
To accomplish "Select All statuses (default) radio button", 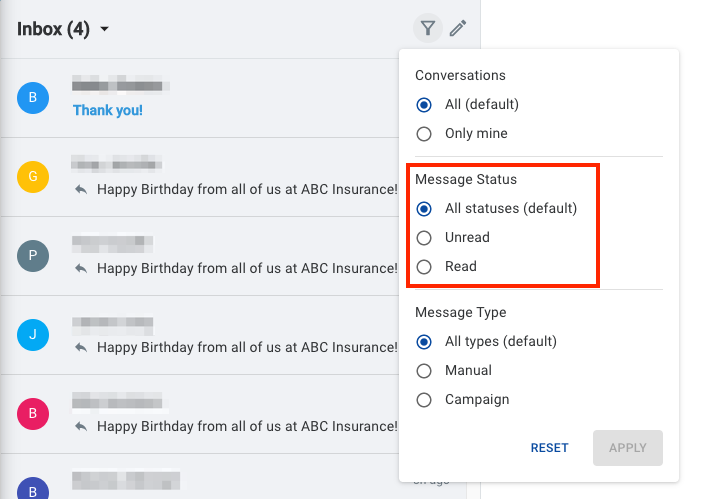I will click(x=424, y=209).
